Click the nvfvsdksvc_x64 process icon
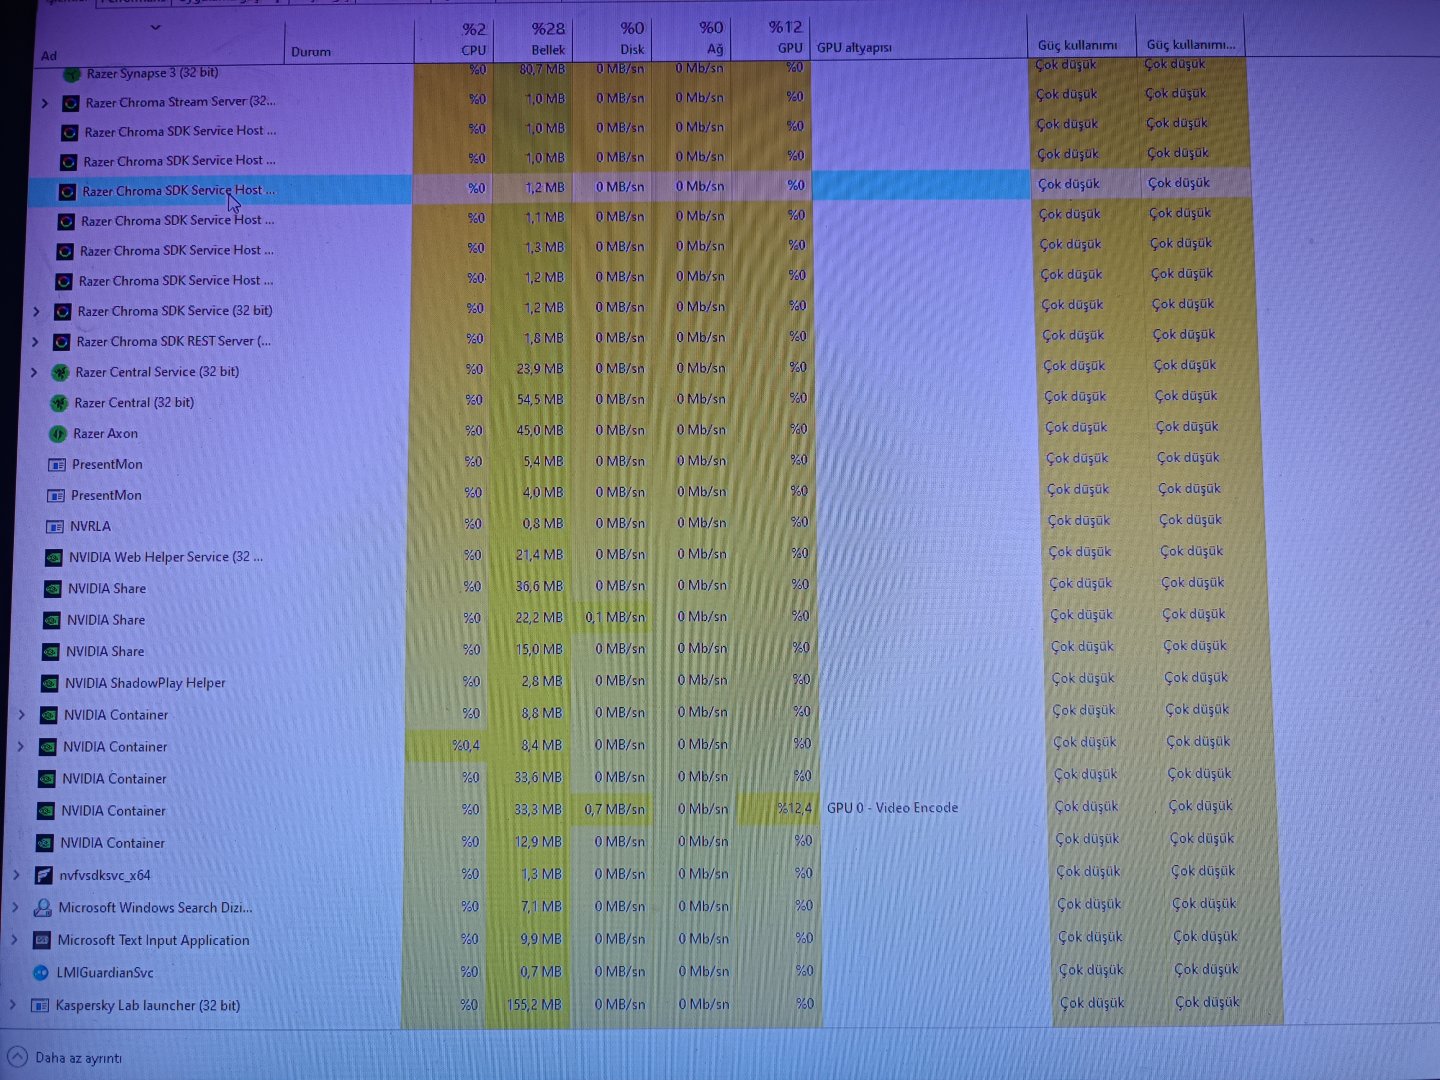The height and width of the screenshot is (1080, 1440). 44,876
